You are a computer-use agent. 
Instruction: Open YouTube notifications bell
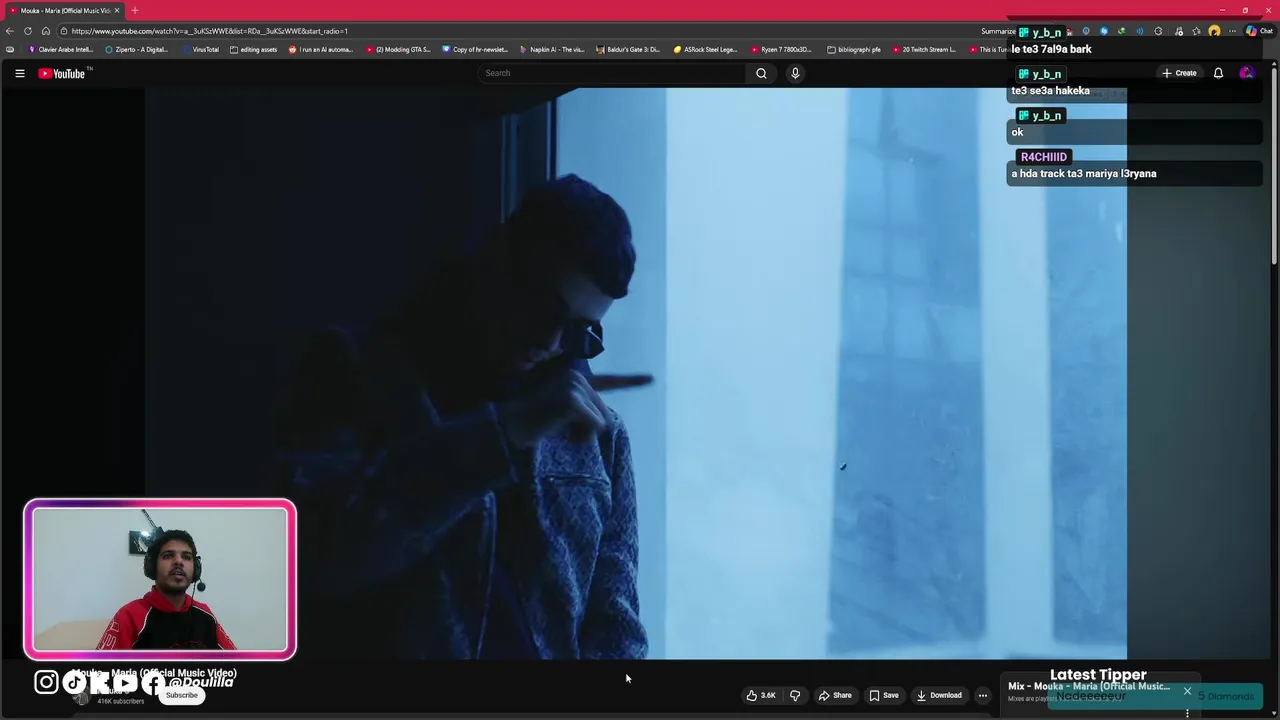coord(1218,73)
